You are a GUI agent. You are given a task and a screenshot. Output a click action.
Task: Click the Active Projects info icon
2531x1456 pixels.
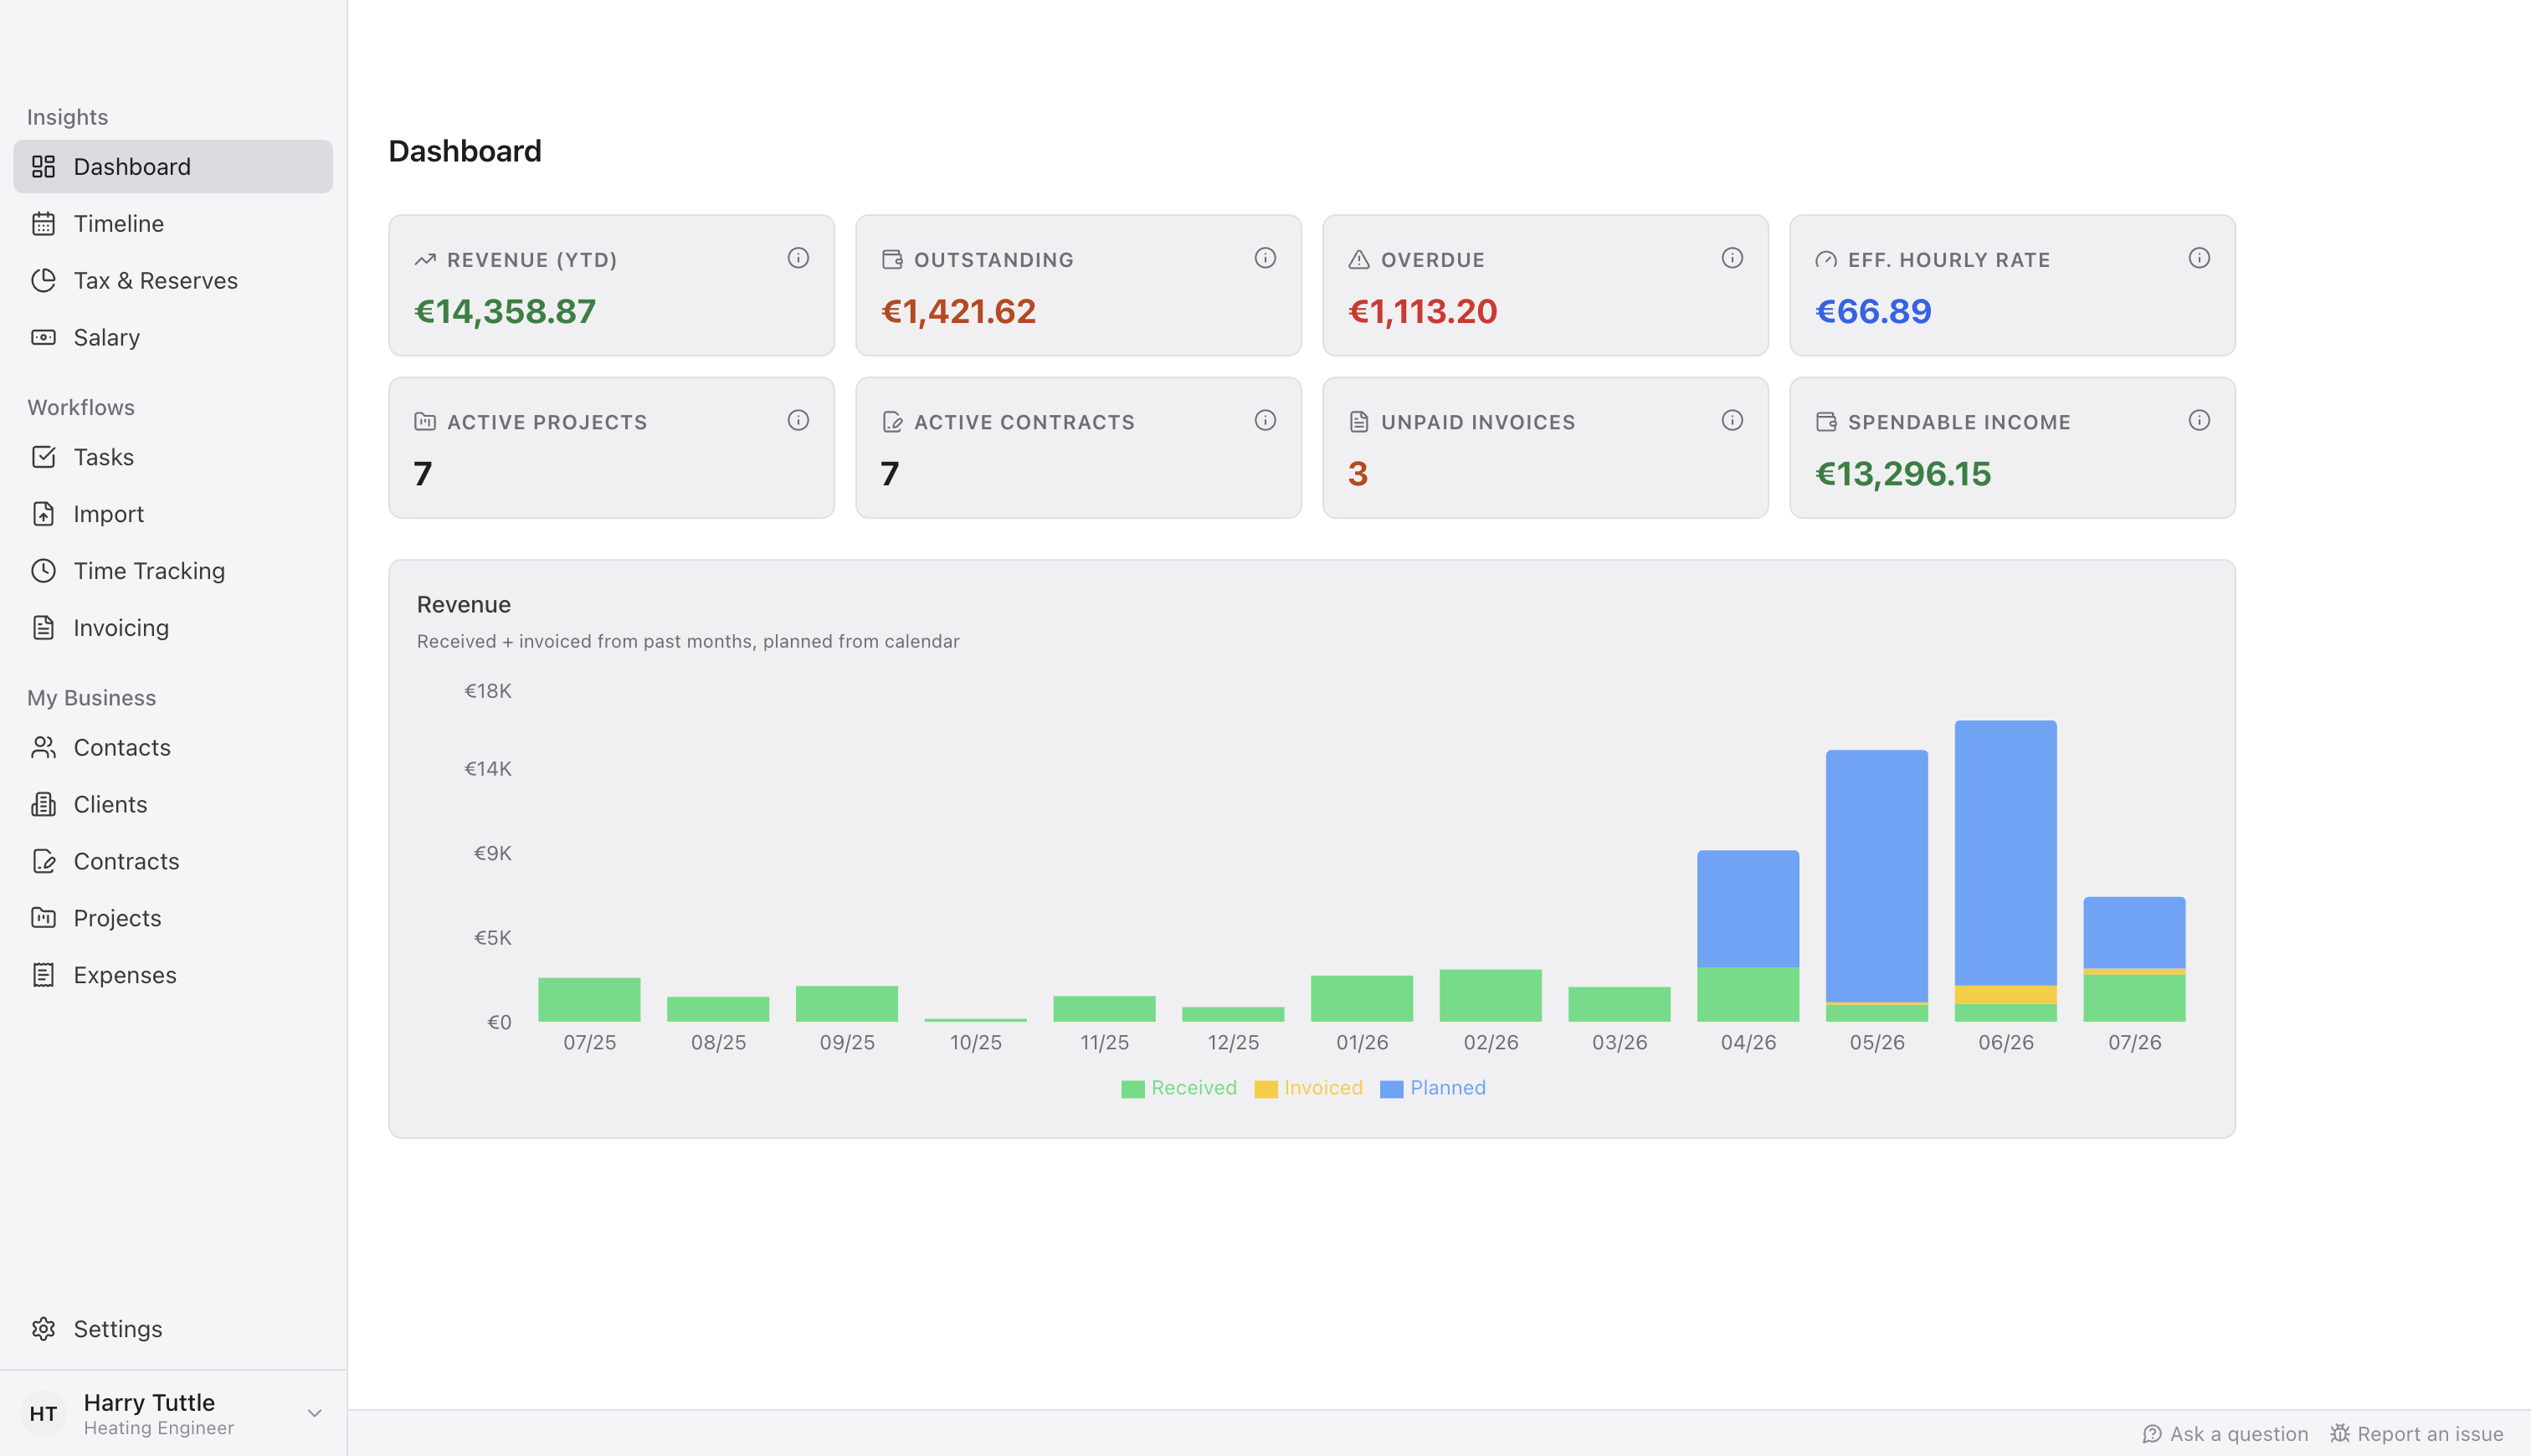(798, 420)
